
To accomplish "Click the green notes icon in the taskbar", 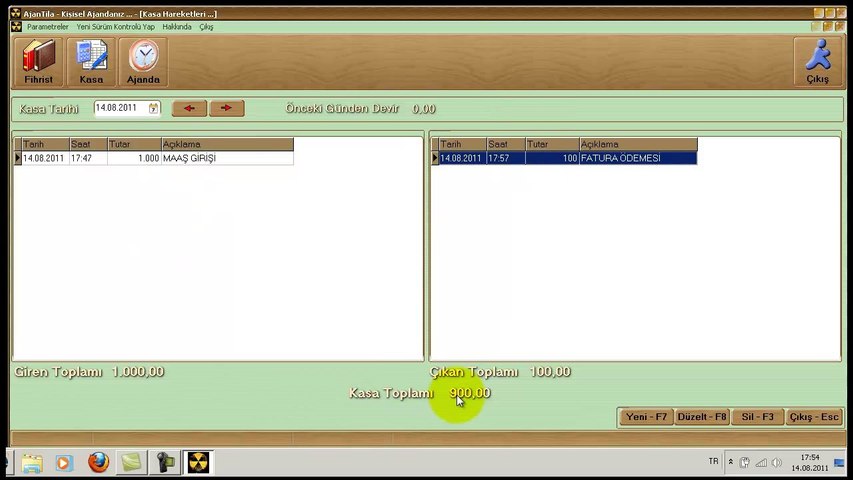I will coord(132,463).
